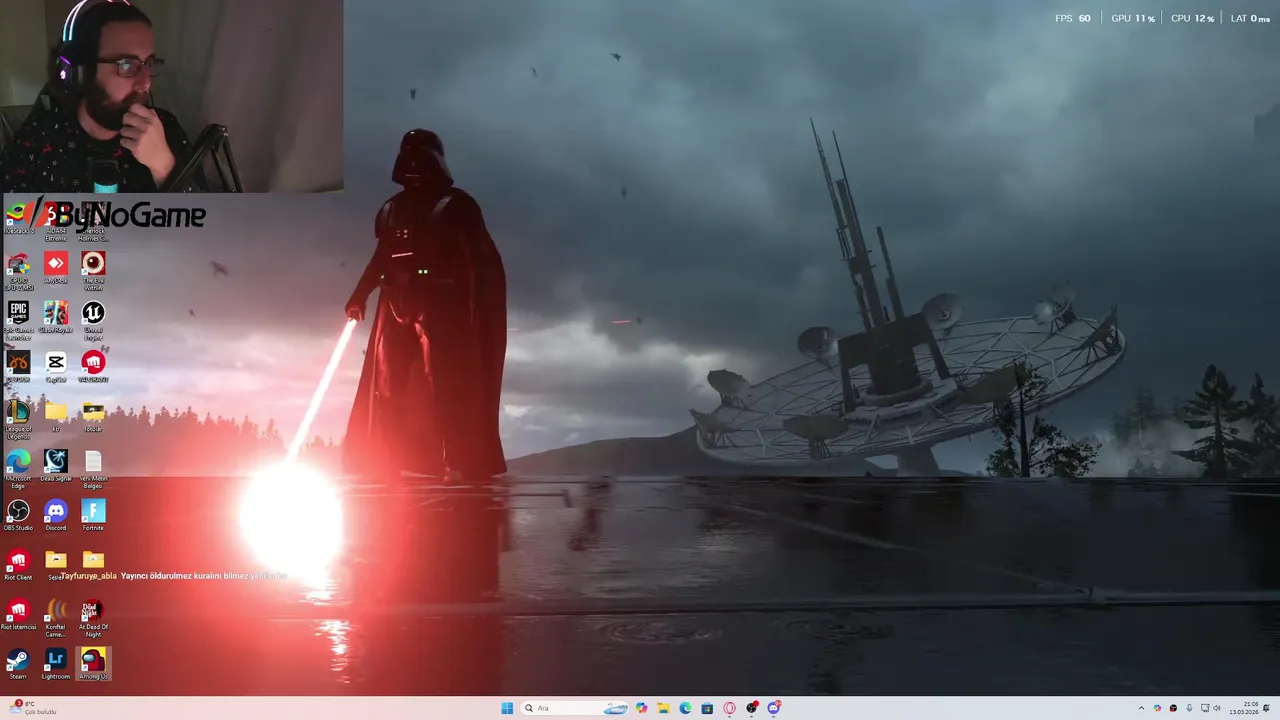The image size is (1280, 720).
Task: Open the Discord desktop shortcut
Action: point(56,516)
